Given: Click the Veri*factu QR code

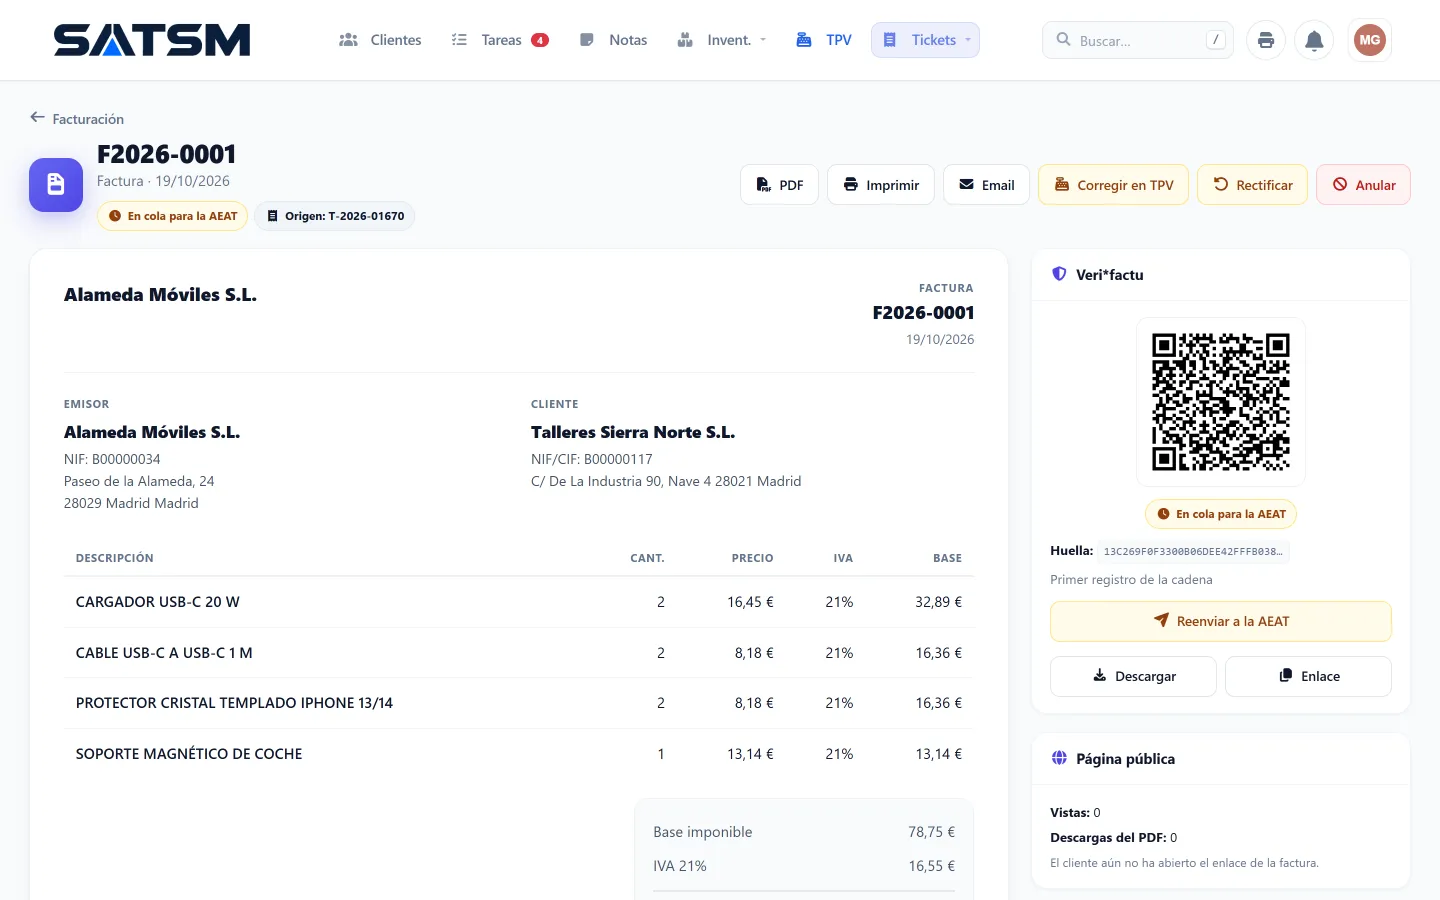Looking at the screenshot, I should pos(1221,402).
